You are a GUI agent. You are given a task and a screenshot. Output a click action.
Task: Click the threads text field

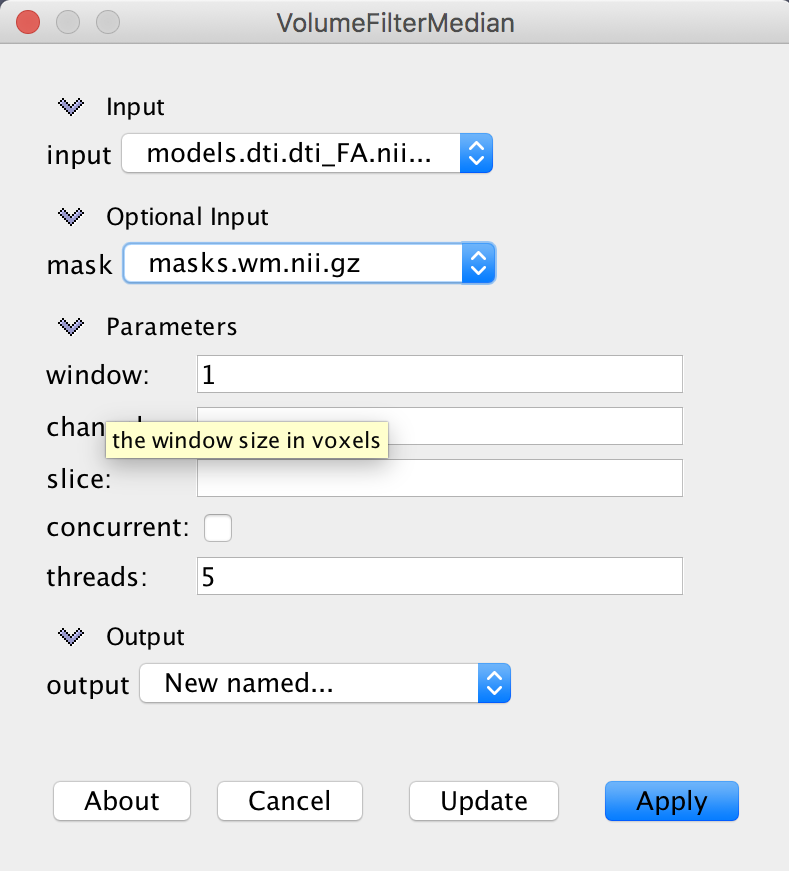pos(439,576)
